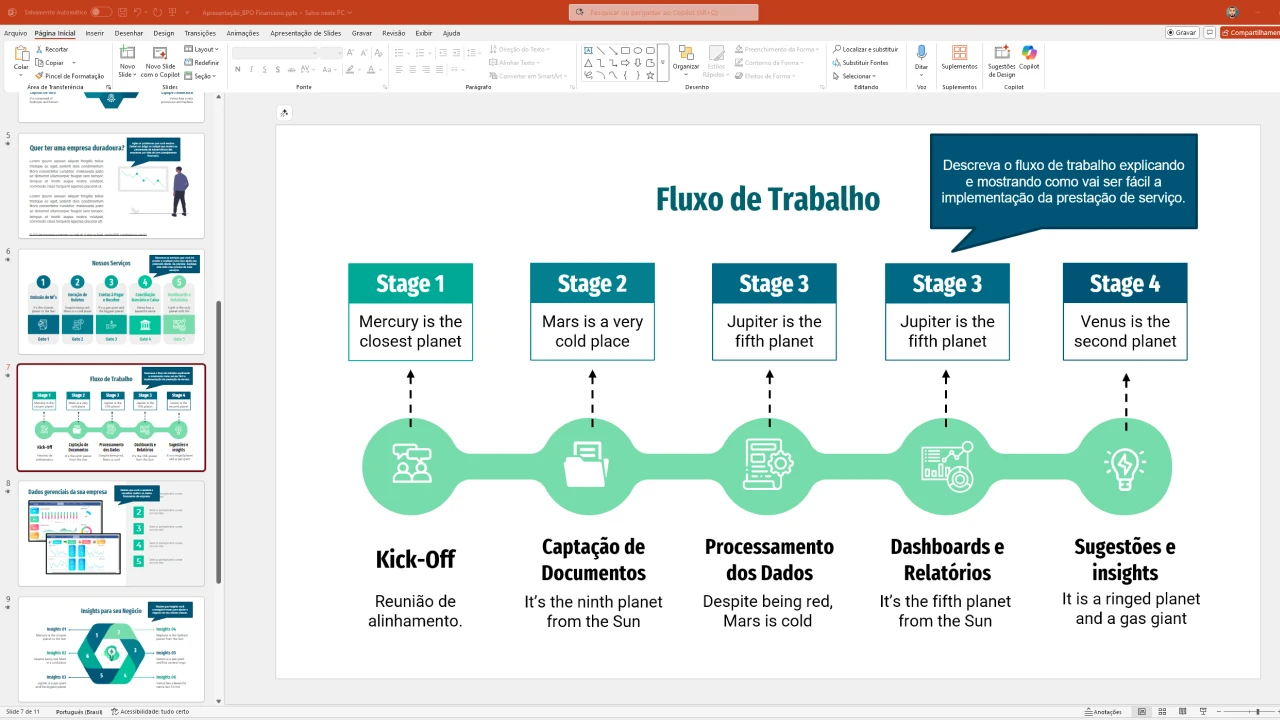
Task: Expand the Seção dropdown
Action: click(x=202, y=76)
